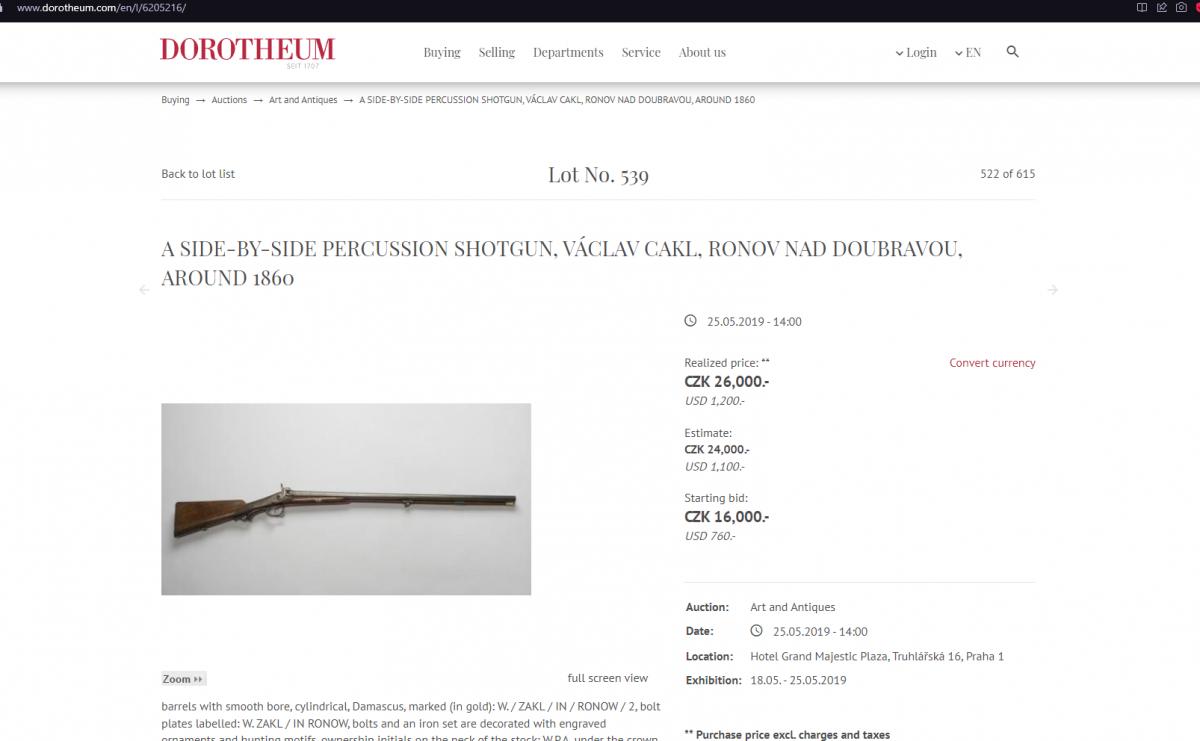This screenshot has width=1200, height=741.
Task: Click Auctions breadcrumb link
Action: 229,100
